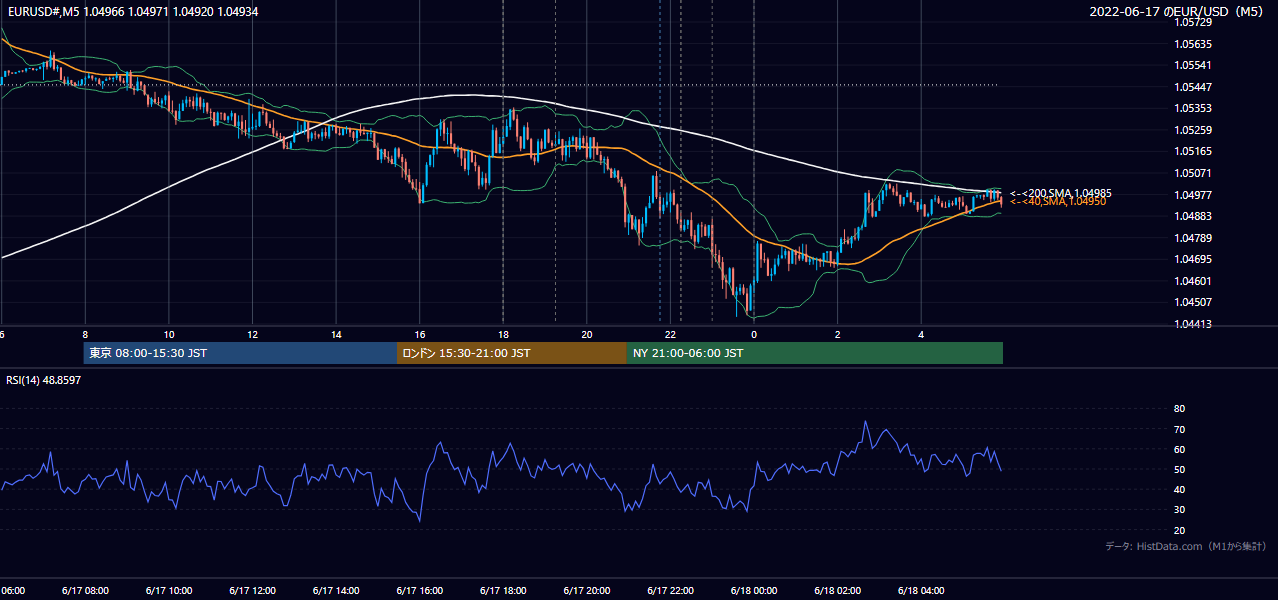The width and height of the screenshot is (1278, 600).
Task: Click hour 14 on the price chart time axis
Action: tap(336, 334)
